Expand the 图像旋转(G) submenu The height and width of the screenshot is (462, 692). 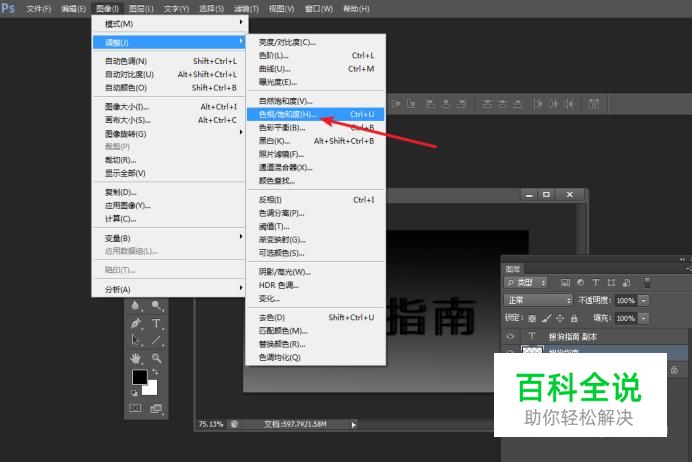(170, 134)
